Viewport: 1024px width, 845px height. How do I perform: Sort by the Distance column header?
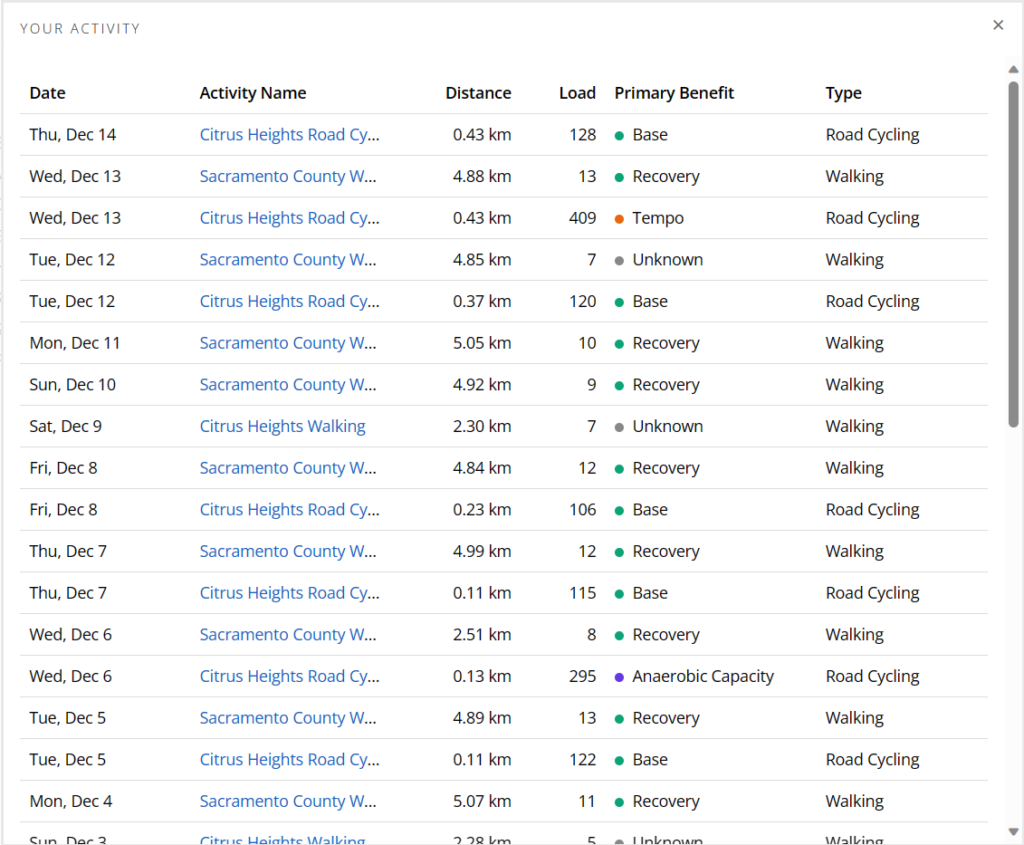478,93
